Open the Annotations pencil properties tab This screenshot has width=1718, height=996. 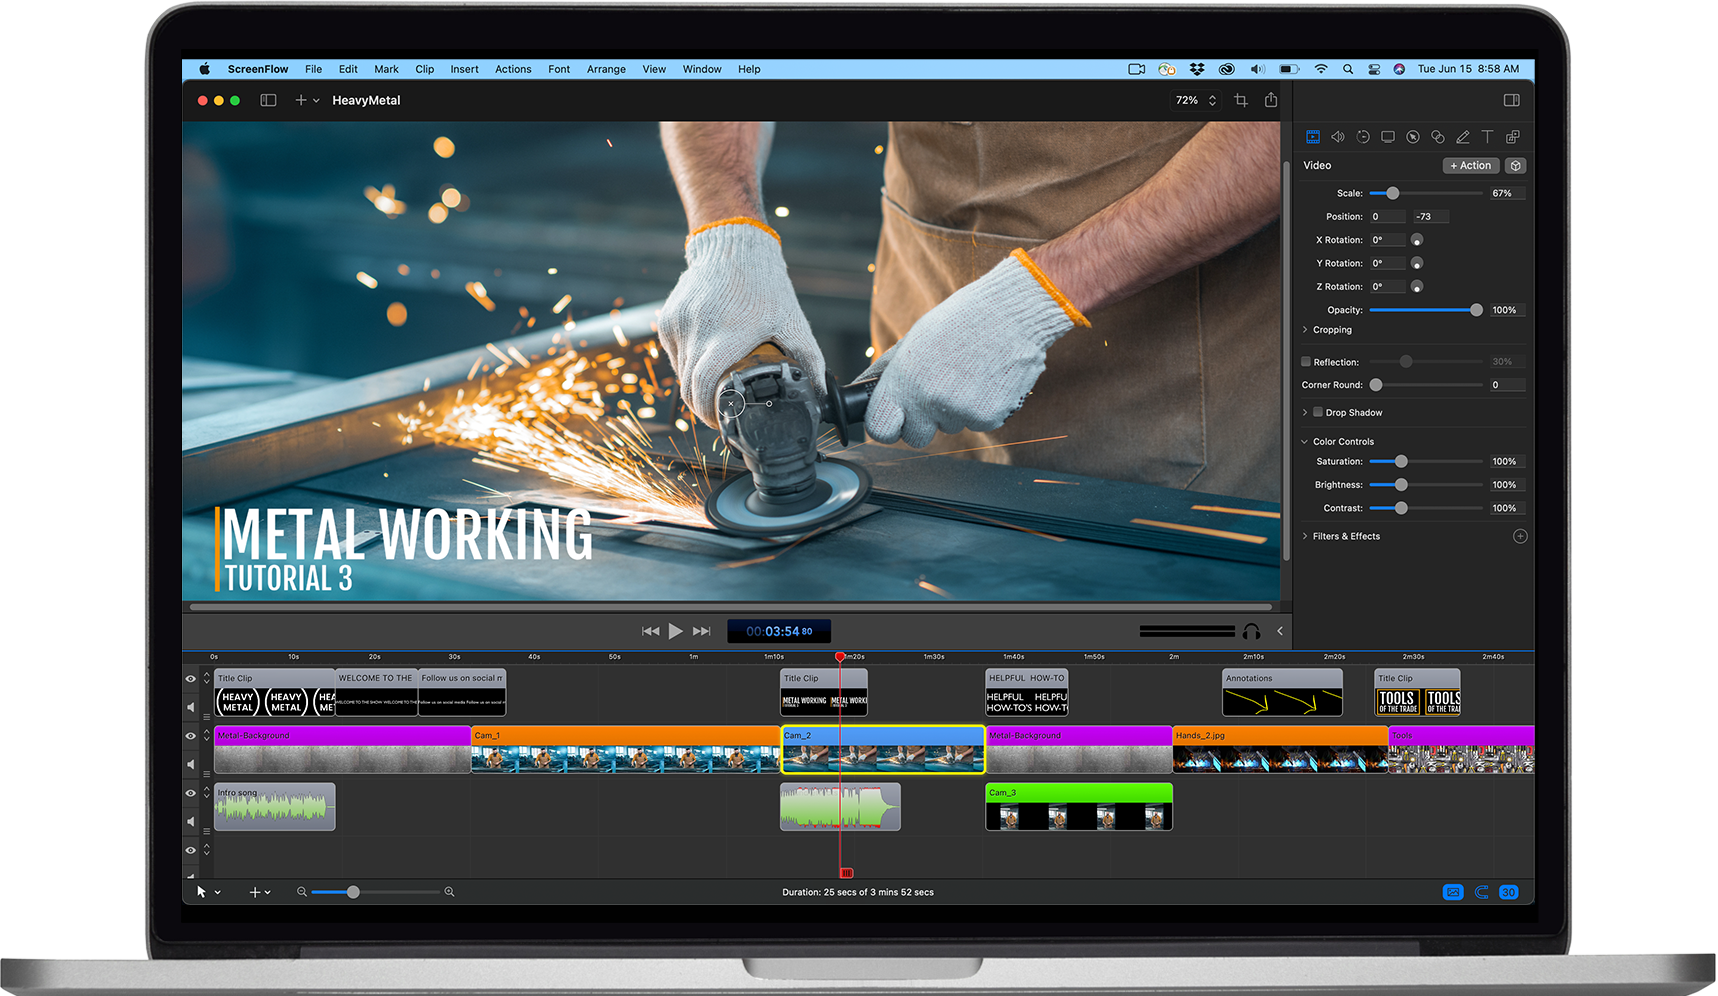[x=1462, y=137]
